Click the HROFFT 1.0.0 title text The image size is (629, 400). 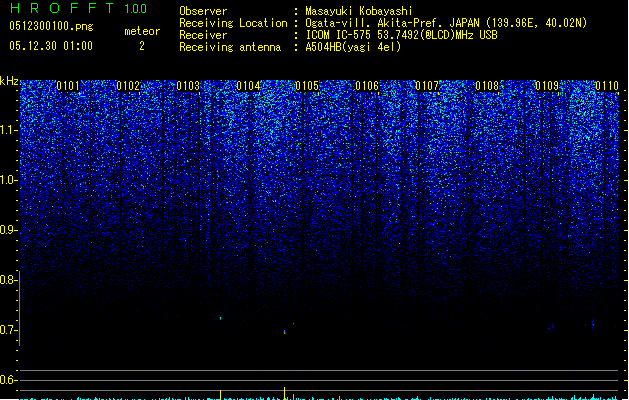tap(79, 8)
